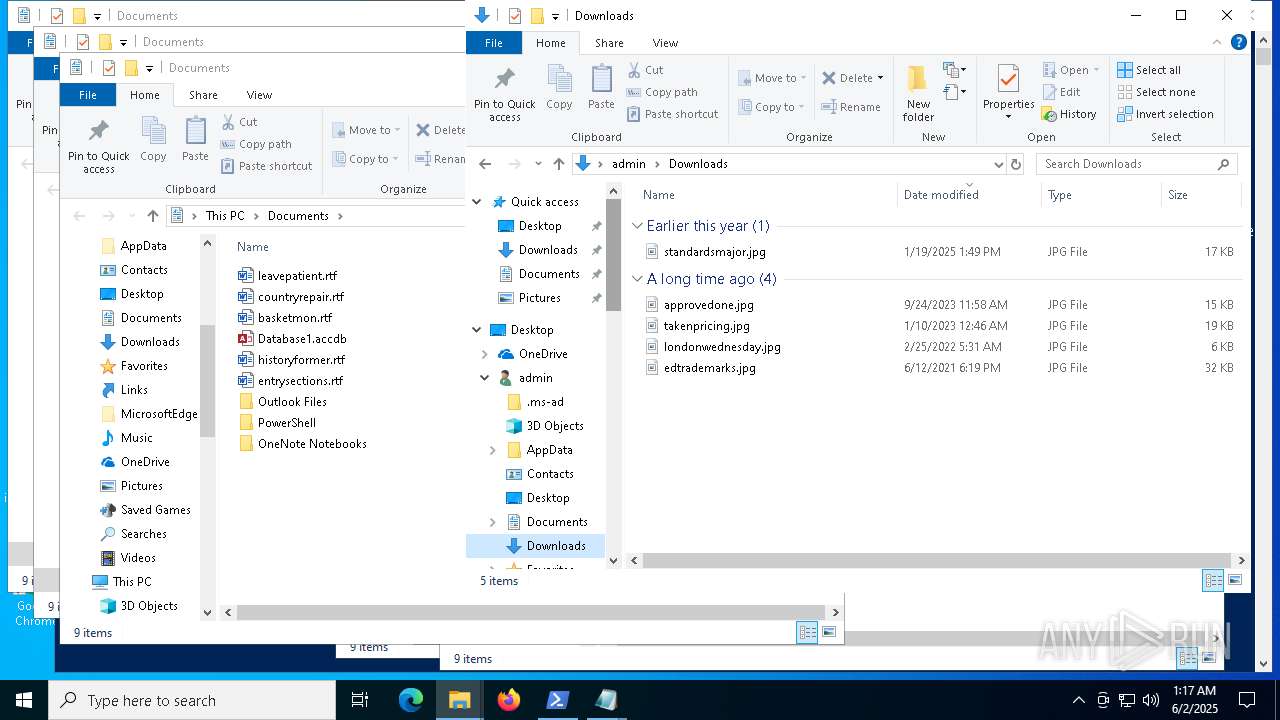
Task: Open Properties in the Downloads ribbon
Action: coord(1008,92)
